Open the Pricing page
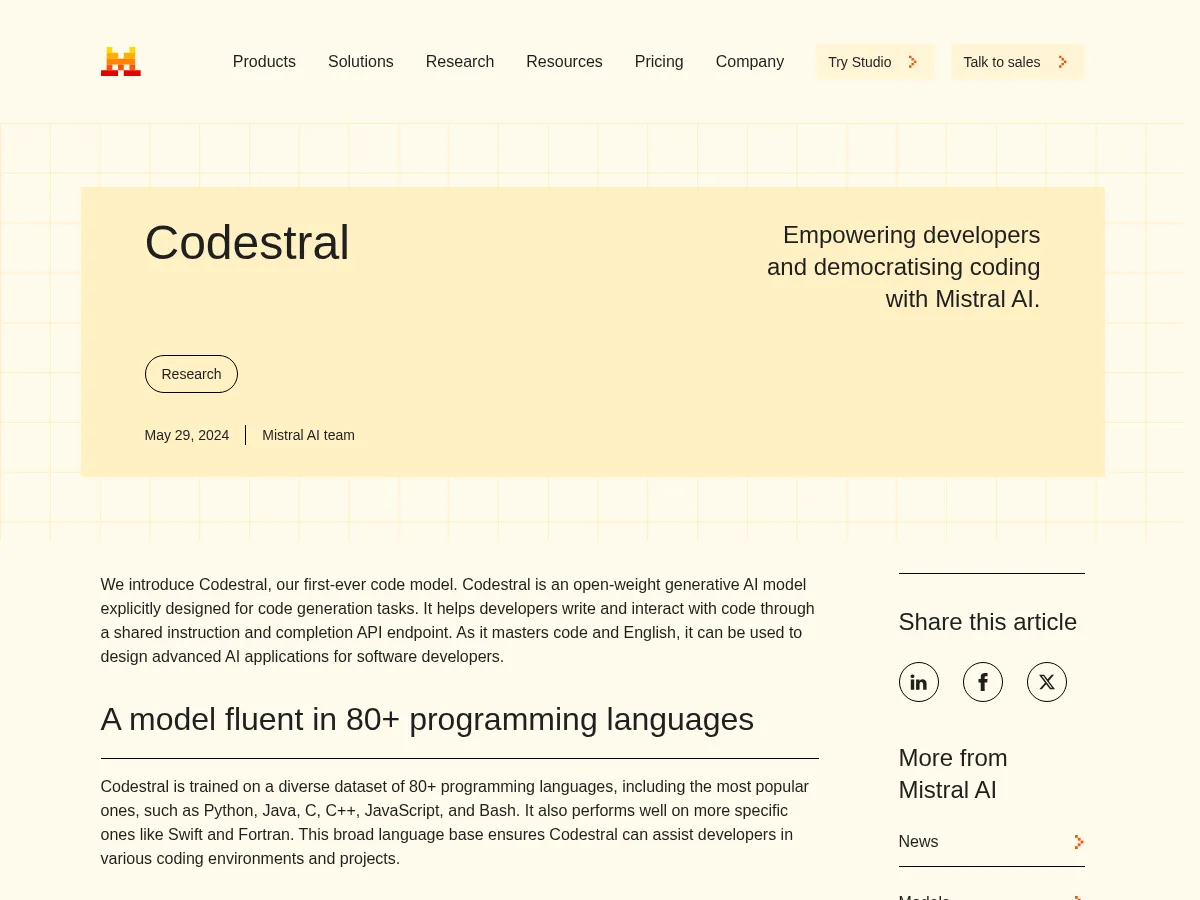 (658, 61)
